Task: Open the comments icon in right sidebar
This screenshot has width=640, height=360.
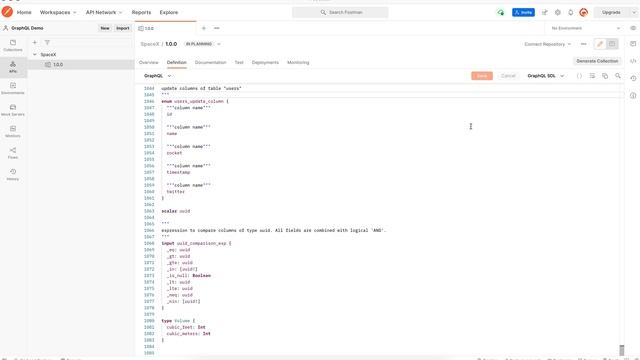Action: (633, 44)
